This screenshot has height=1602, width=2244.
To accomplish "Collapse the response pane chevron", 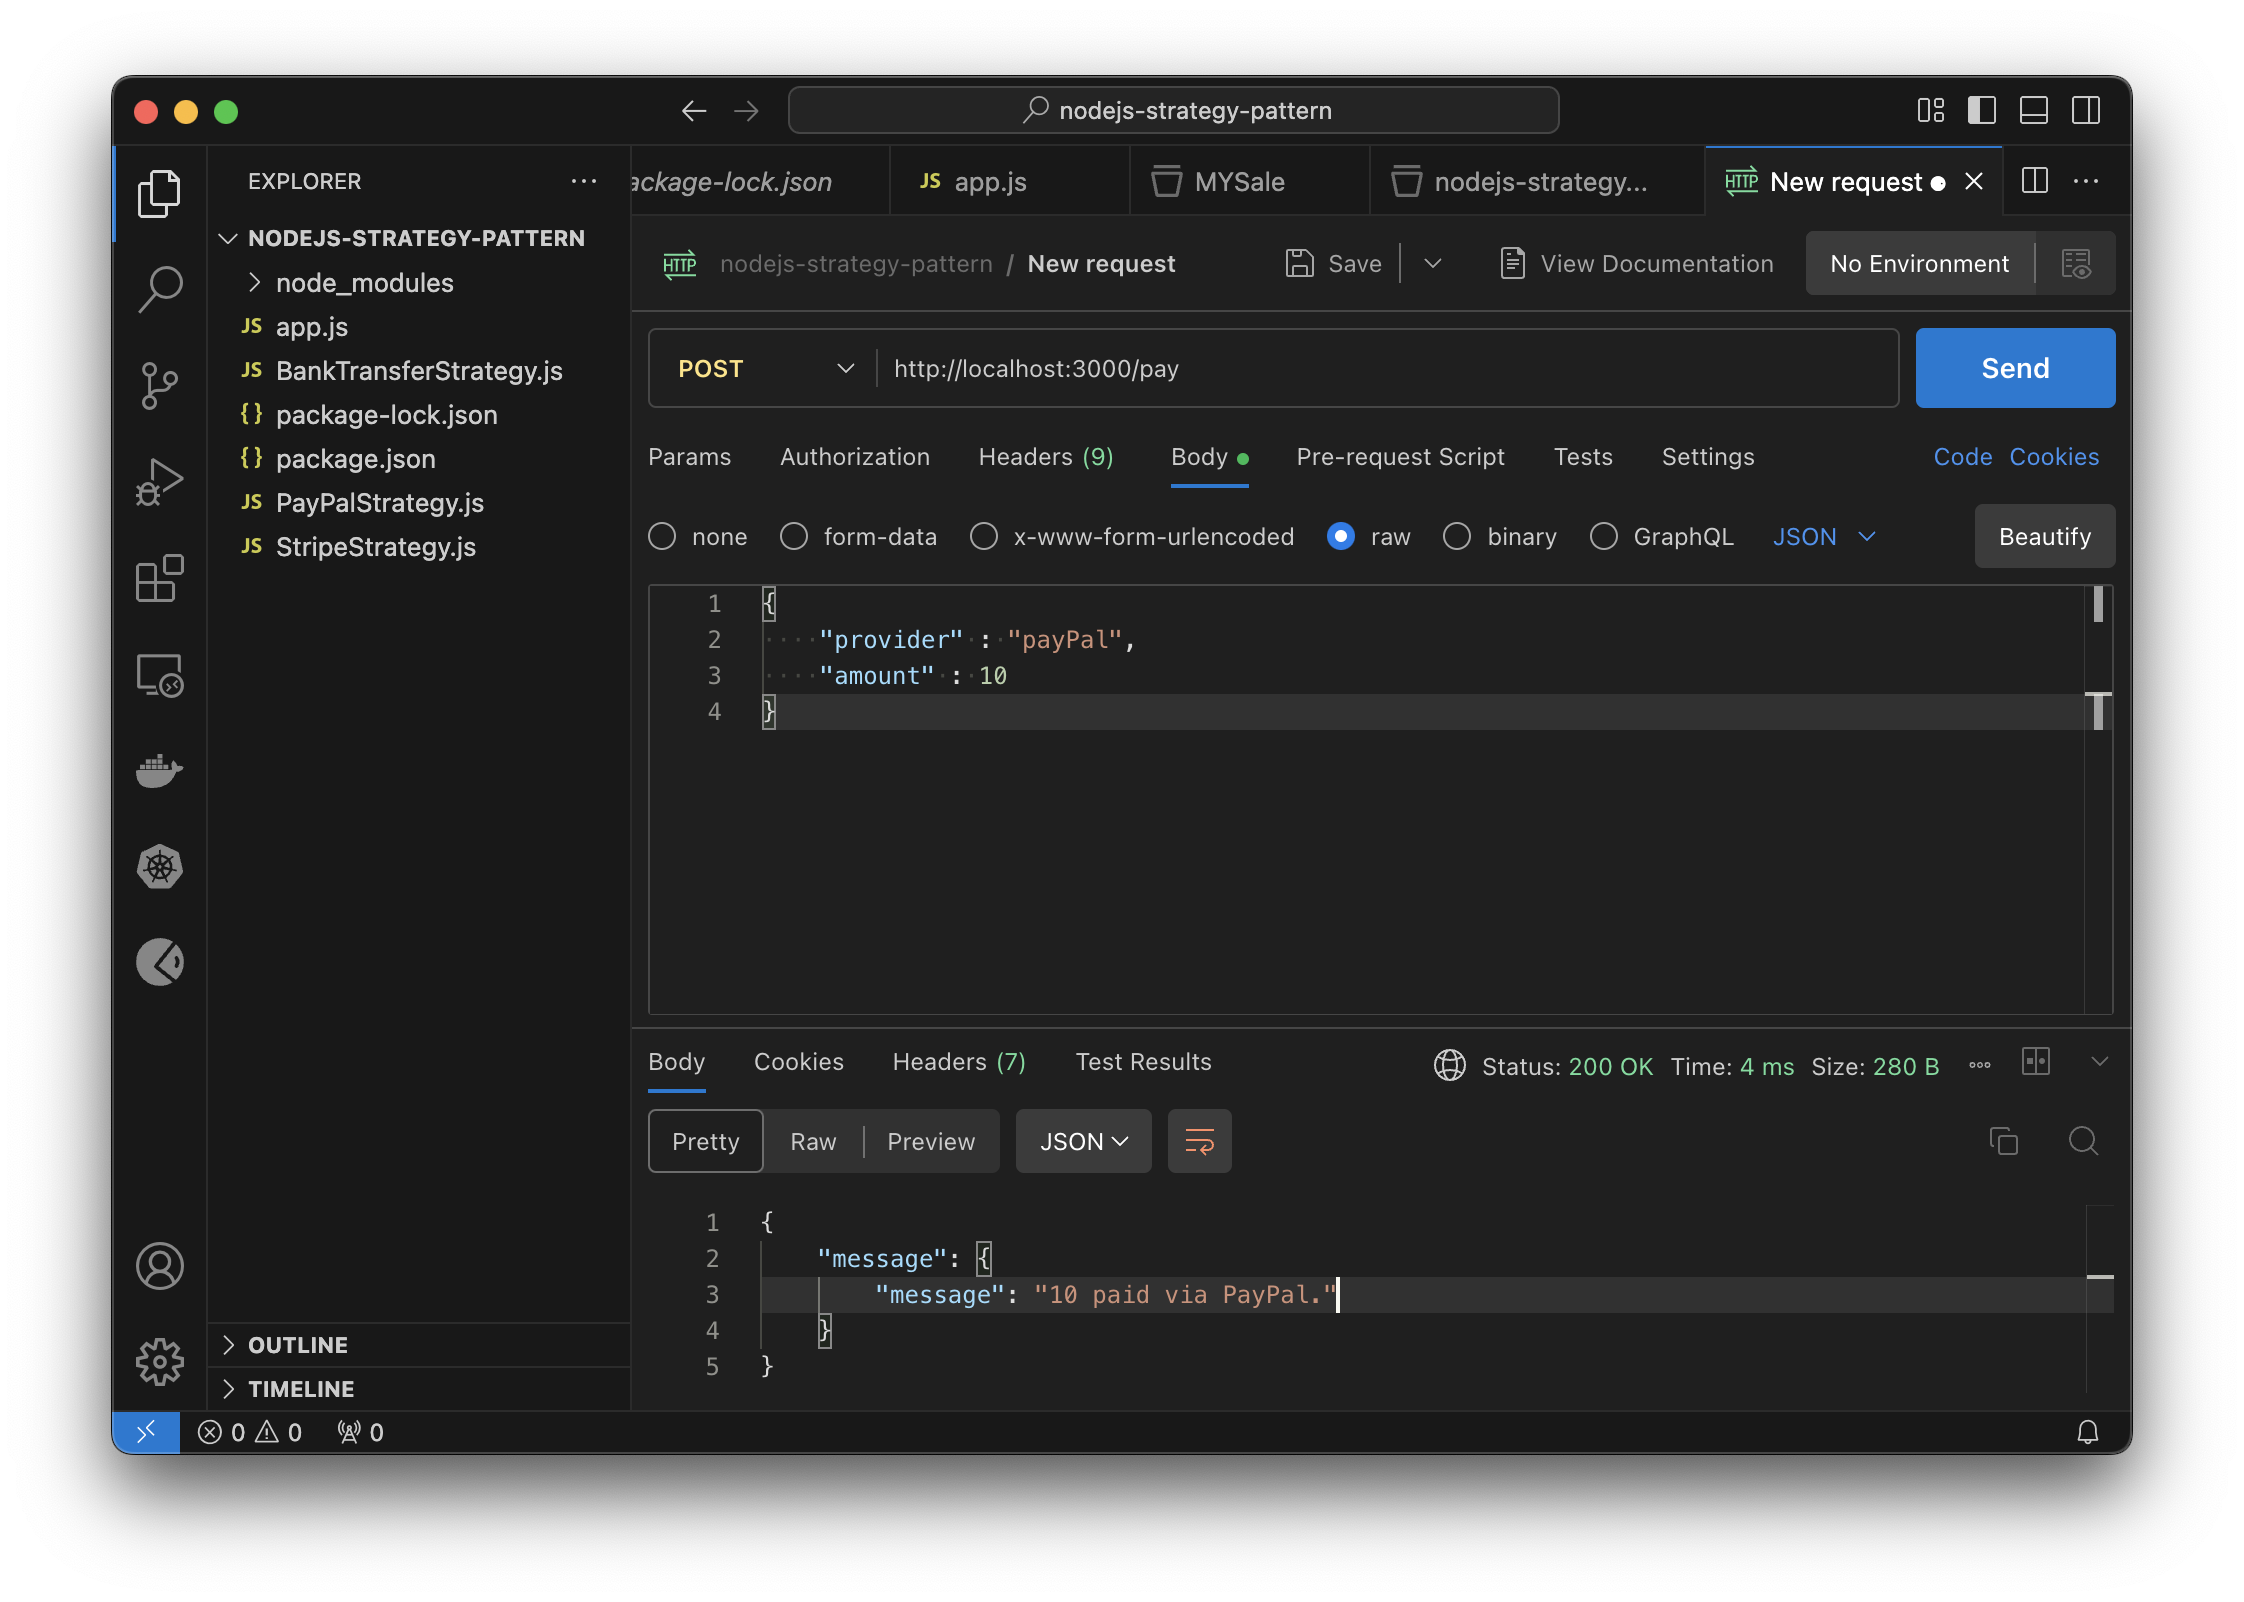I will (x=2099, y=1061).
